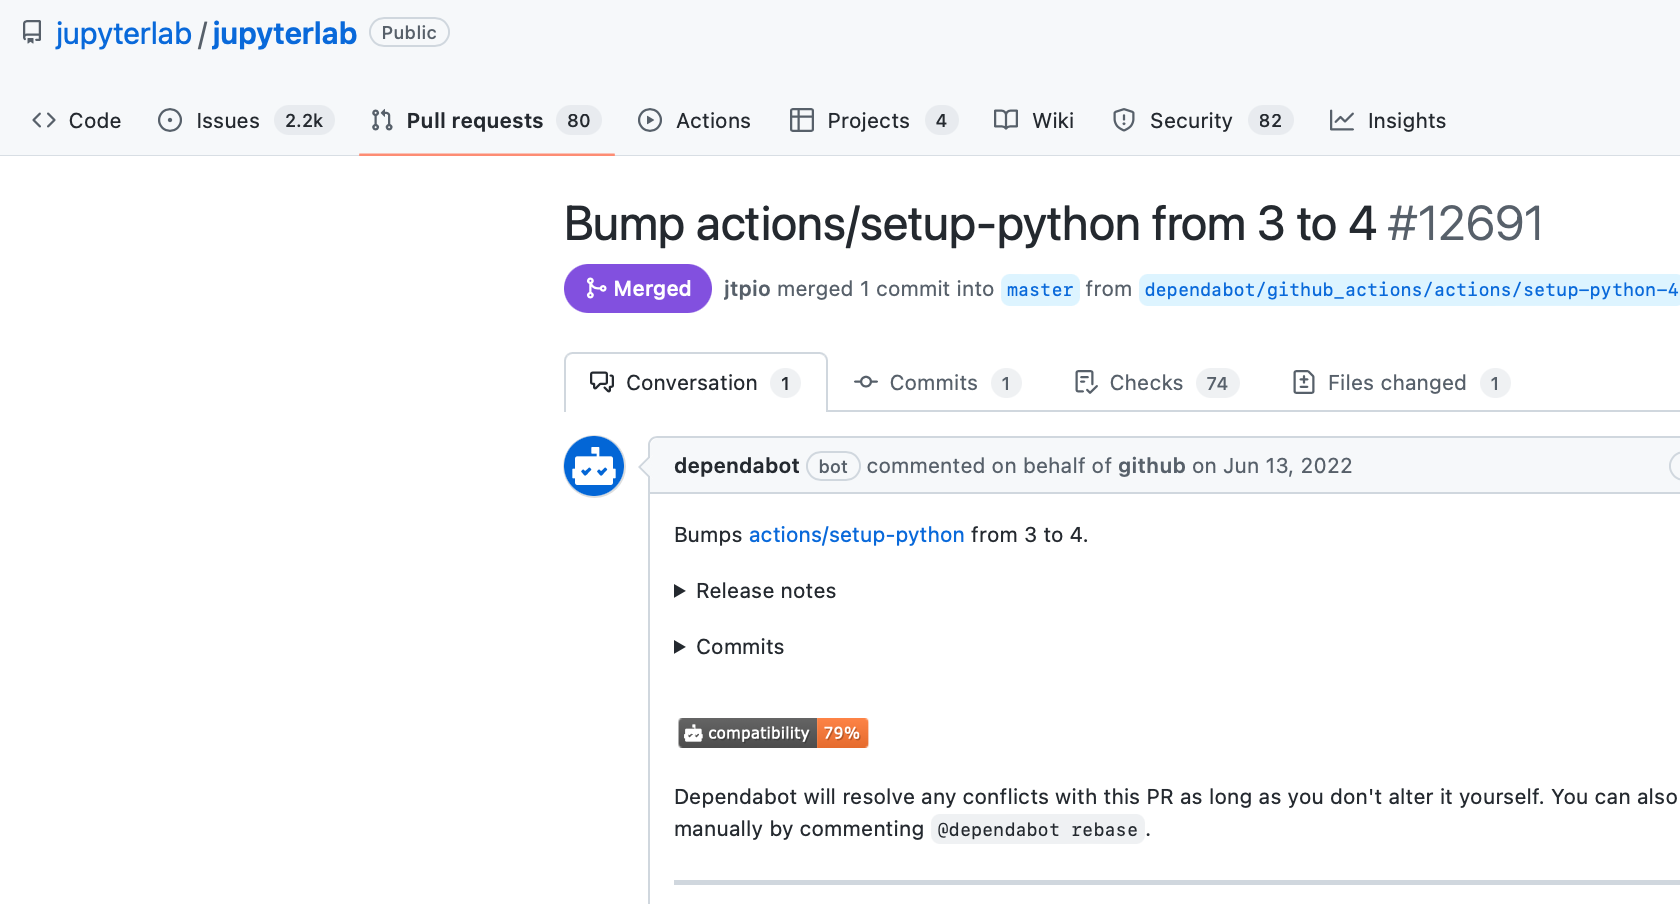Select the Conversation tab

click(x=696, y=382)
